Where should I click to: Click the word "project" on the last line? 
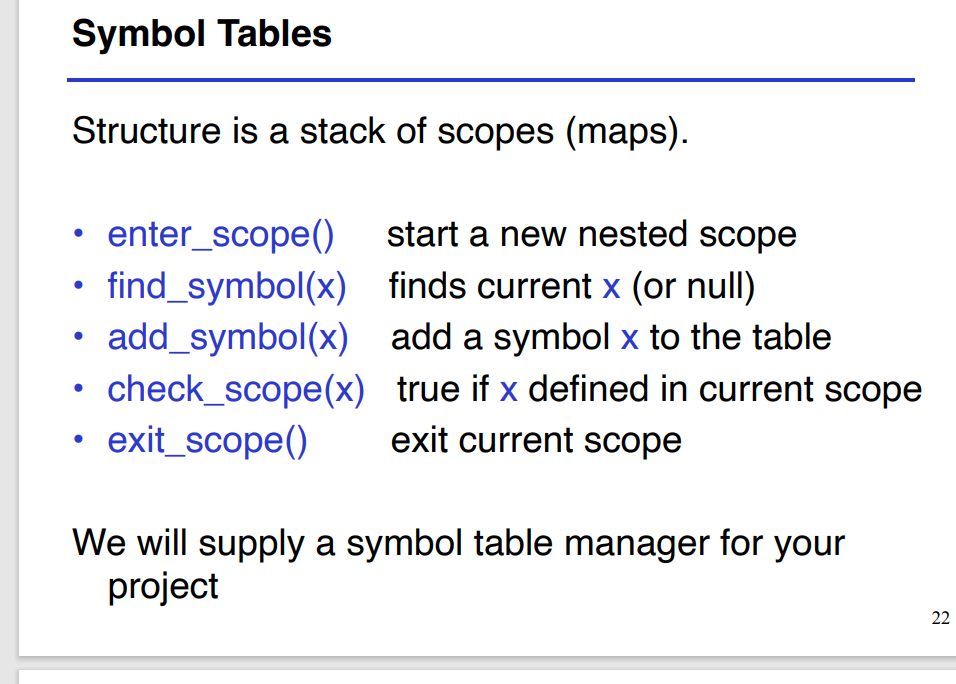coord(163,586)
